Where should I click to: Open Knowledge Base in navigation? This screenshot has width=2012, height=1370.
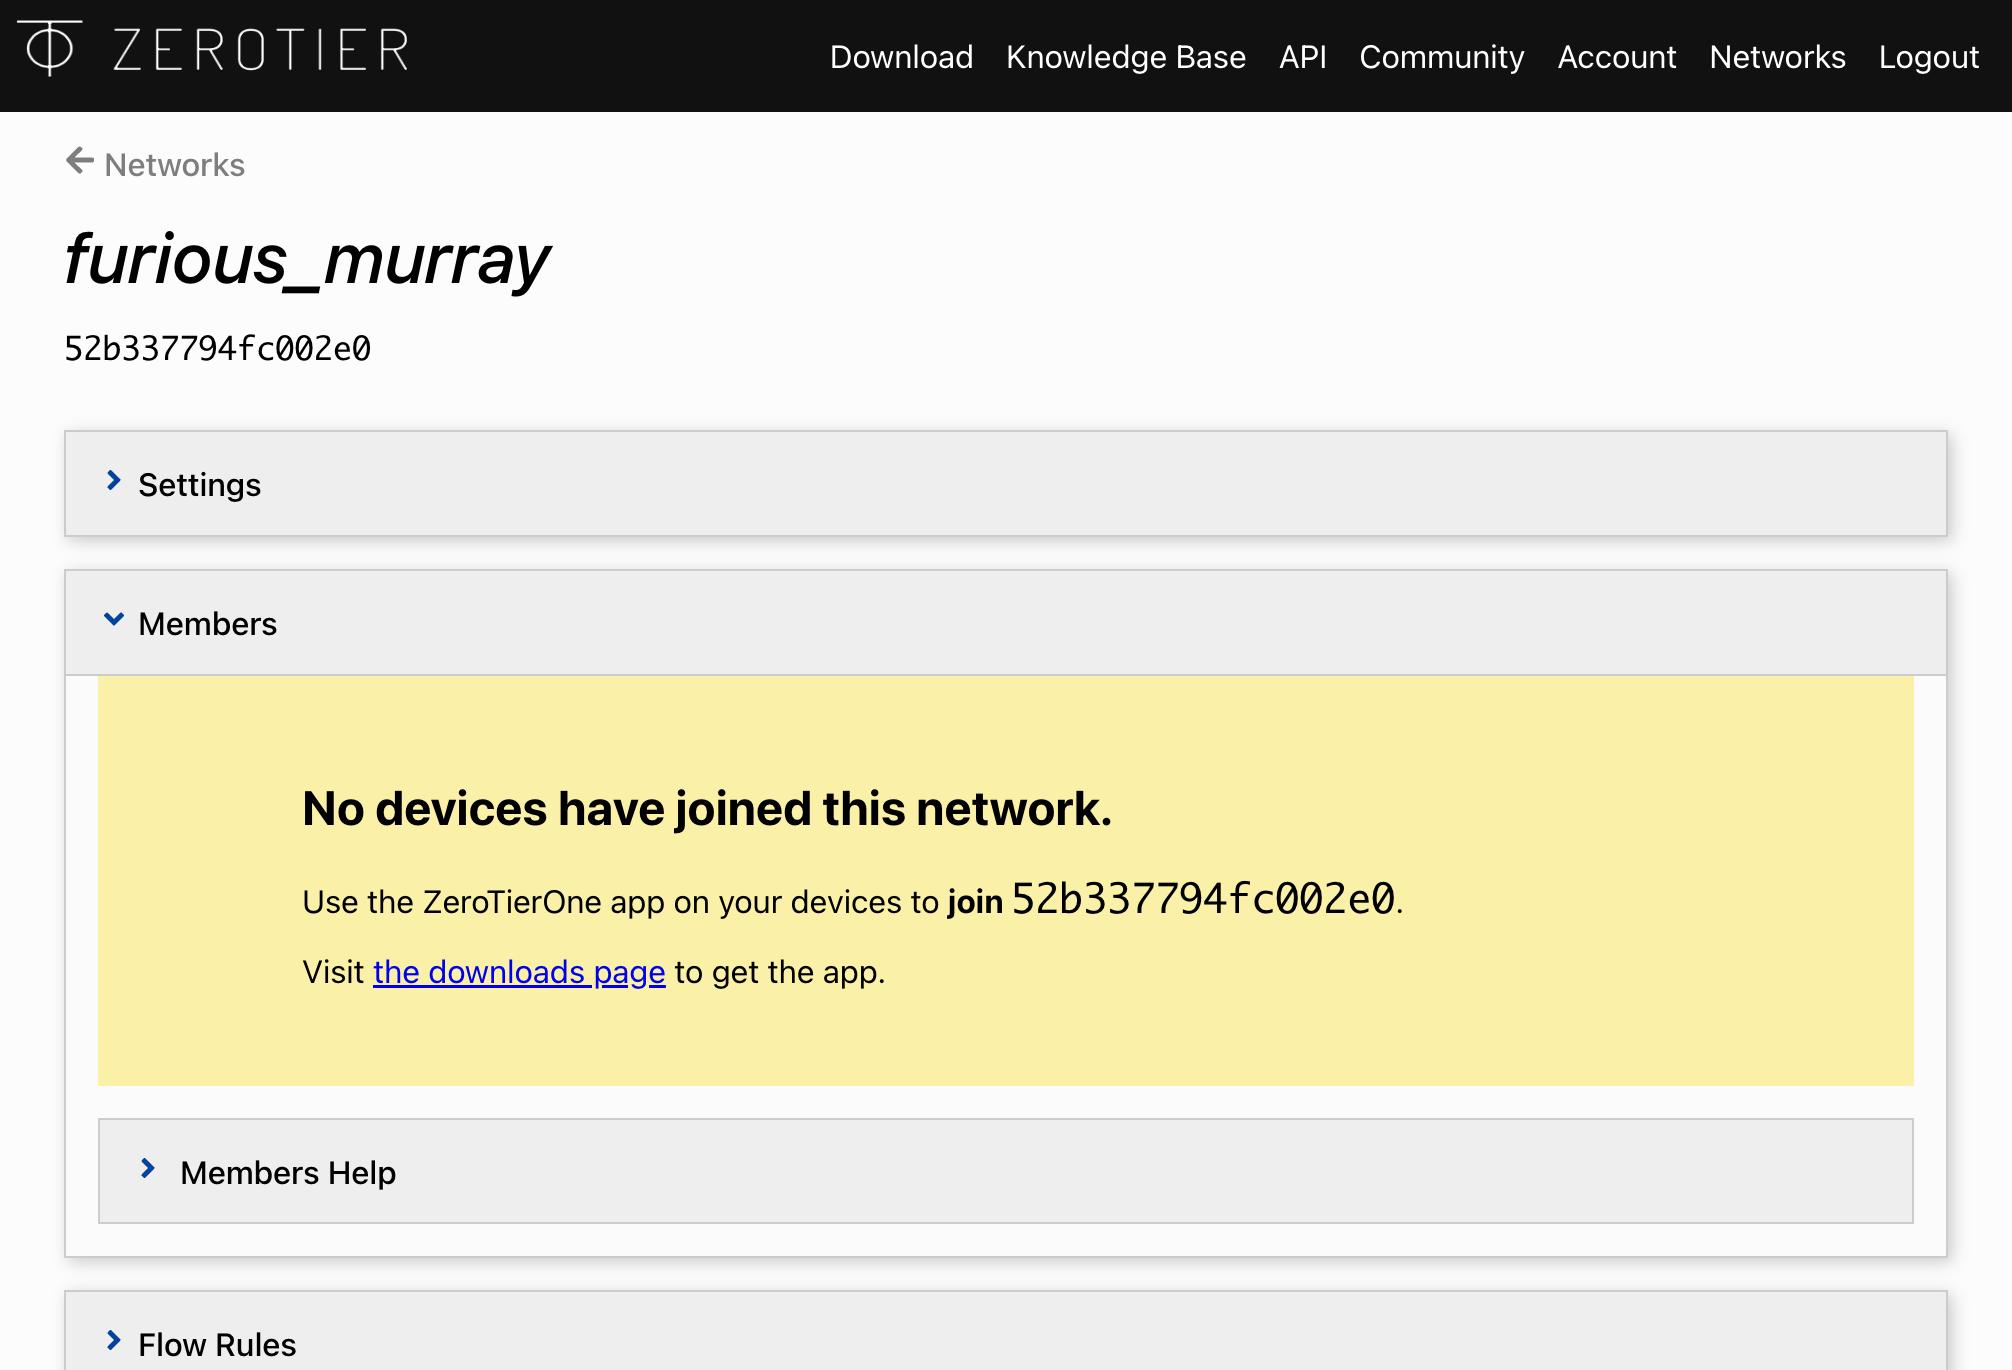click(1125, 57)
